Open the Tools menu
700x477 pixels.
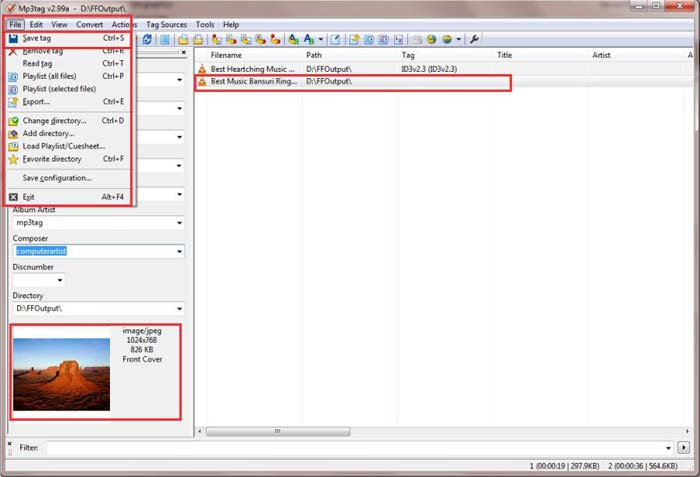(205, 25)
